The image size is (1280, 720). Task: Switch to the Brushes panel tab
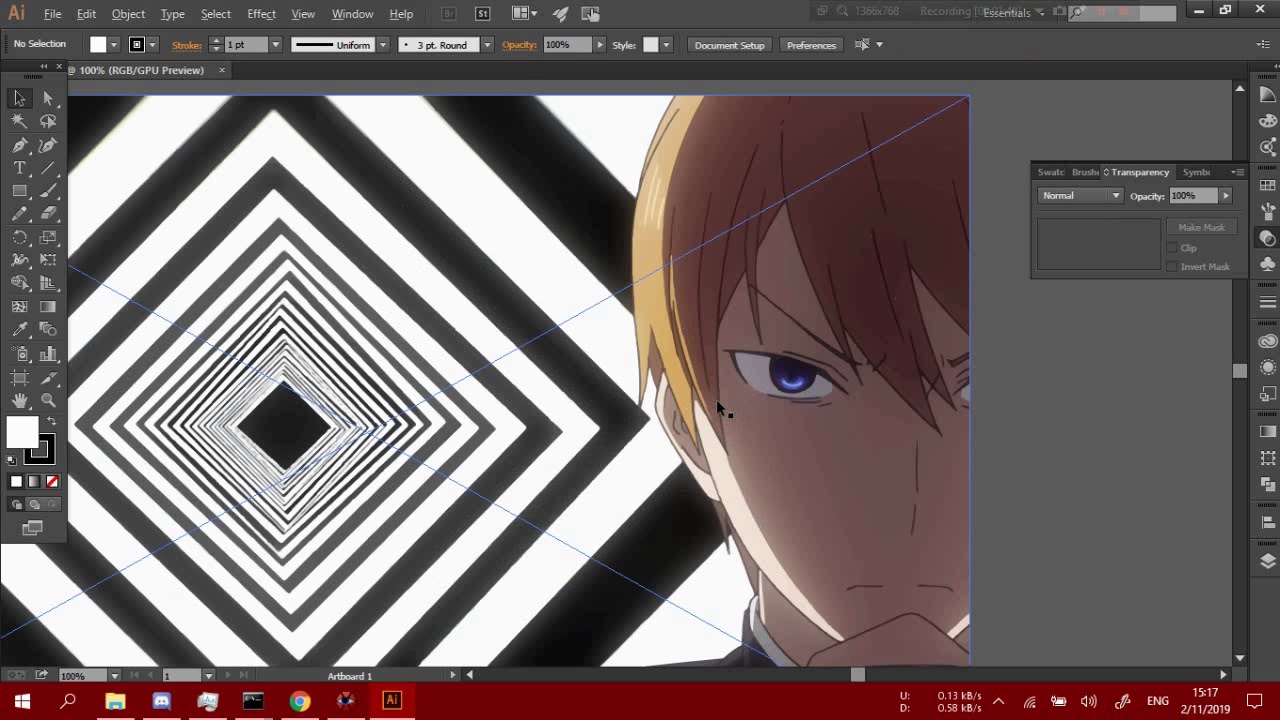tap(1085, 172)
